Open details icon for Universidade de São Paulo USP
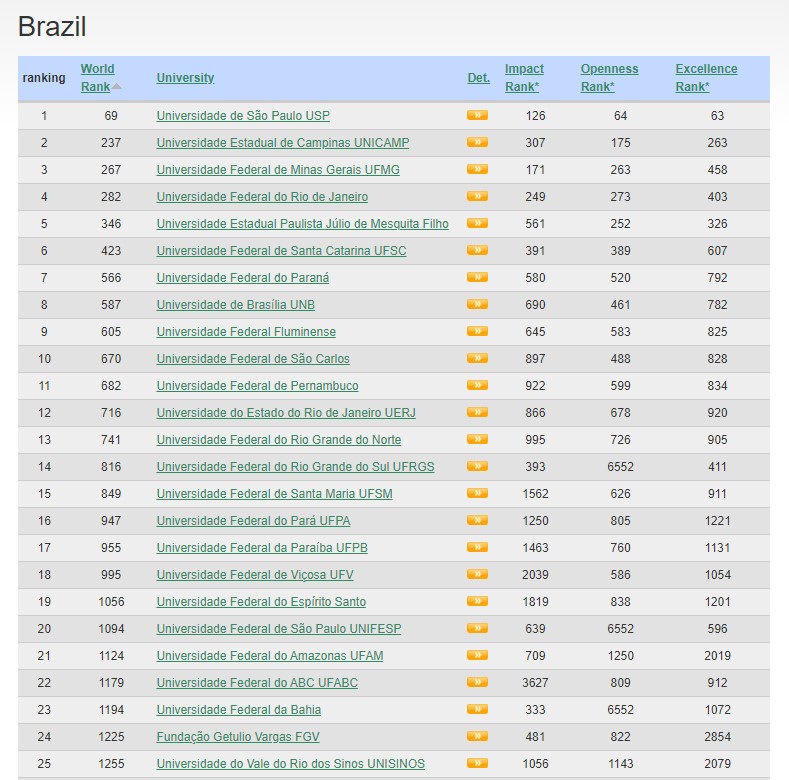The height and width of the screenshot is (780, 789). coord(477,116)
